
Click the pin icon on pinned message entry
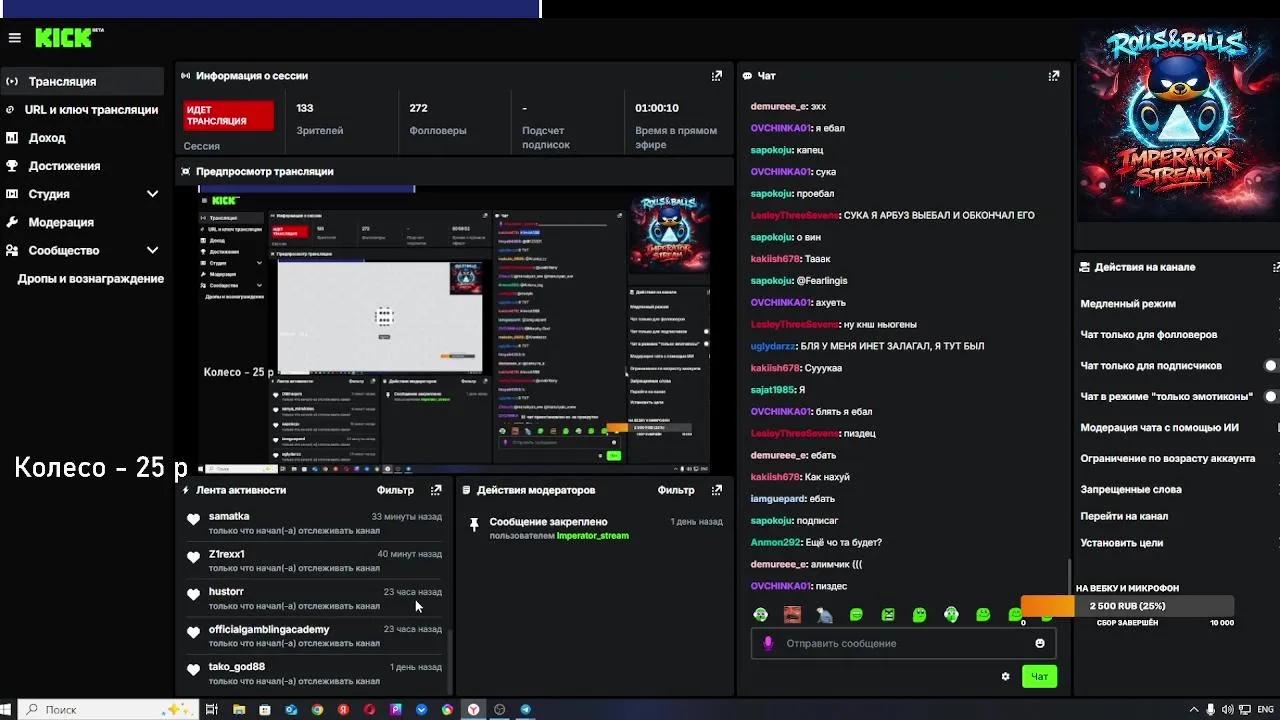click(x=474, y=524)
